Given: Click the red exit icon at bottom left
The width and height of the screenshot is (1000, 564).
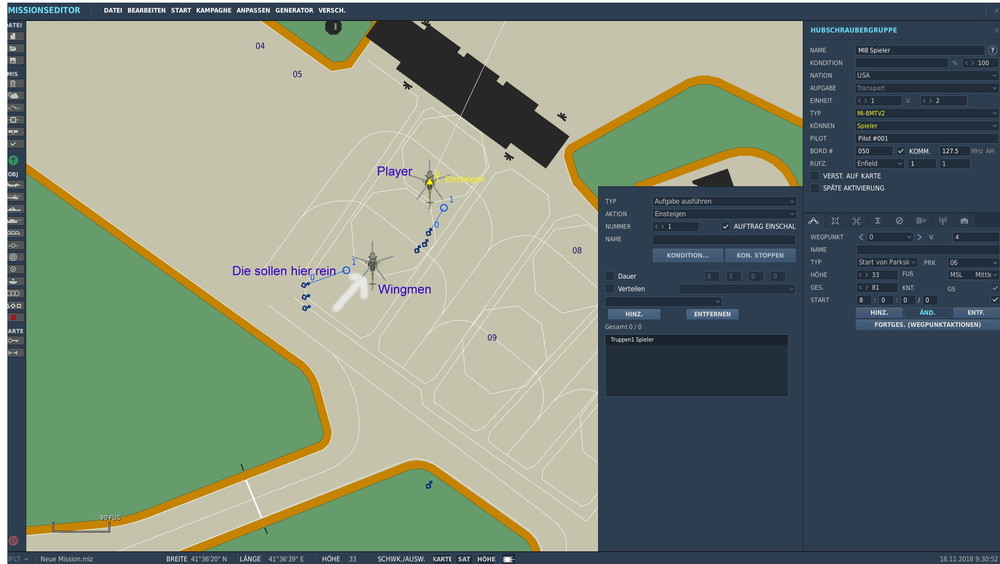Looking at the screenshot, I should coord(13,541).
